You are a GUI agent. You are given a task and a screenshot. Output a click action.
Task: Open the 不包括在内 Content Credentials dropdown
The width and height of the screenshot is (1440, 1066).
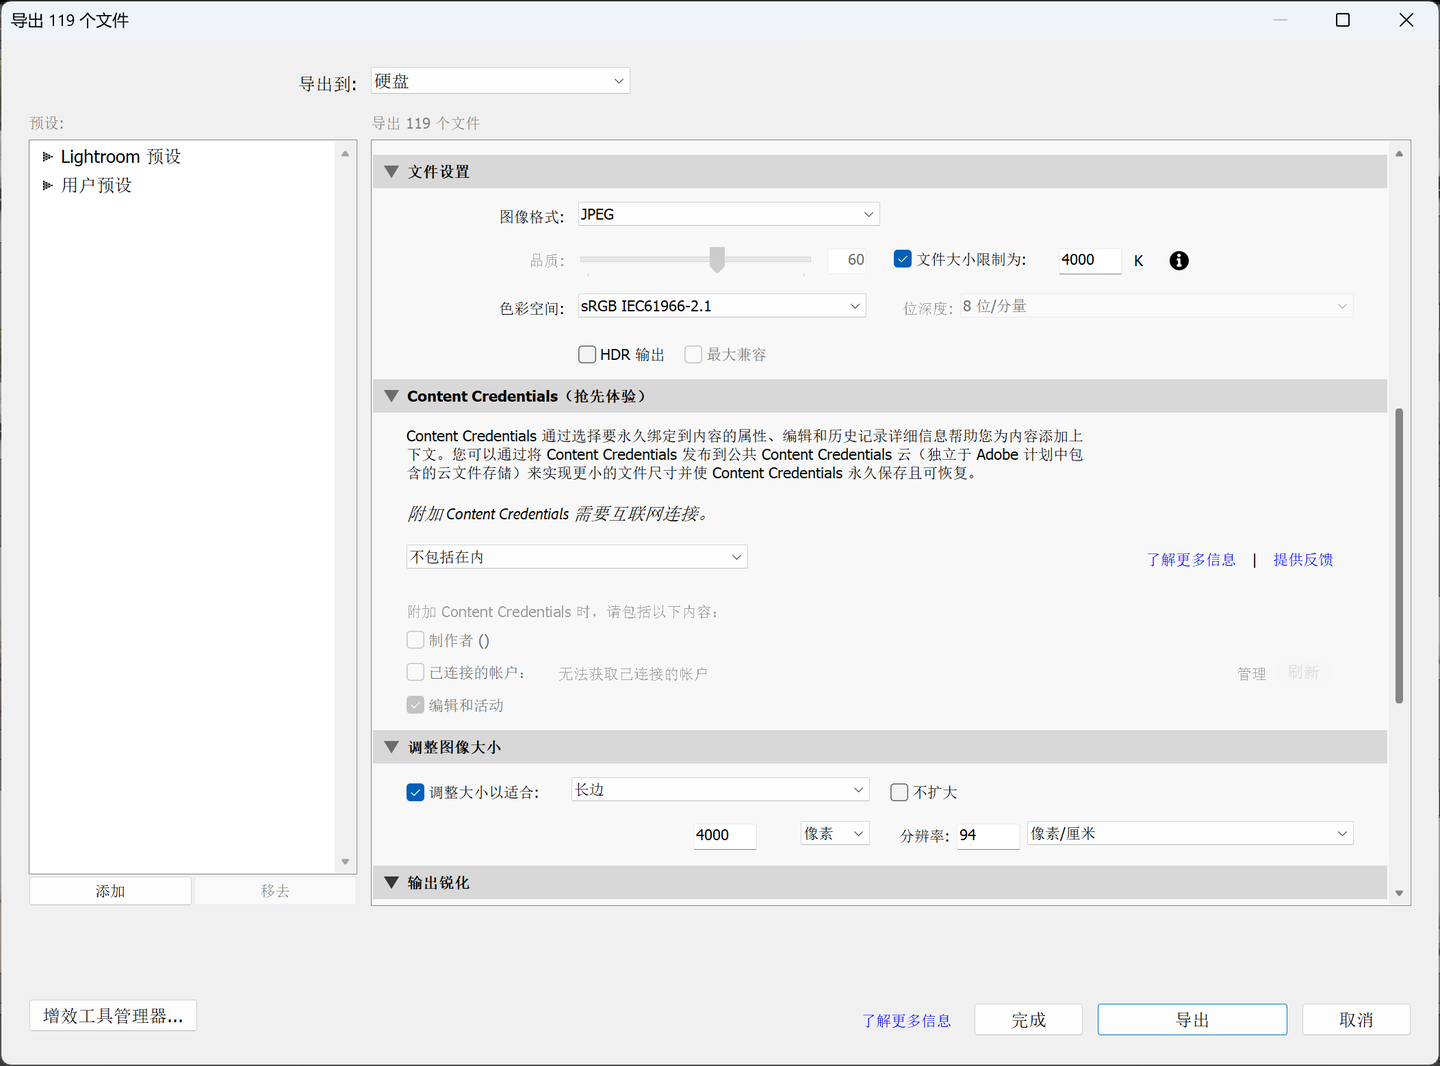tap(577, 557)
